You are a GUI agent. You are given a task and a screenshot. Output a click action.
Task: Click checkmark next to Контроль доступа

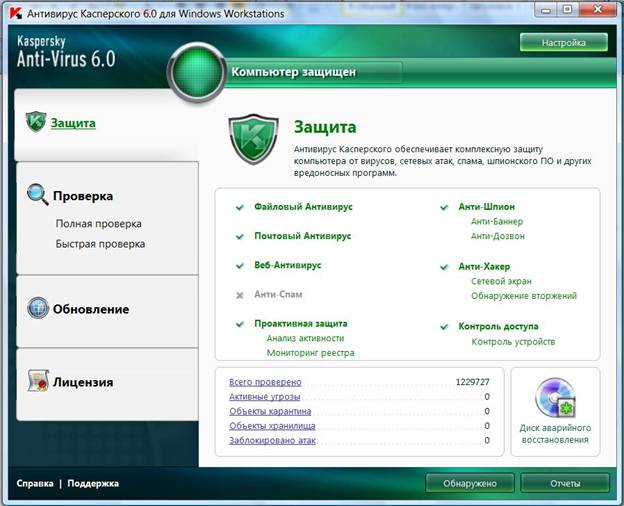coord(444,327)
